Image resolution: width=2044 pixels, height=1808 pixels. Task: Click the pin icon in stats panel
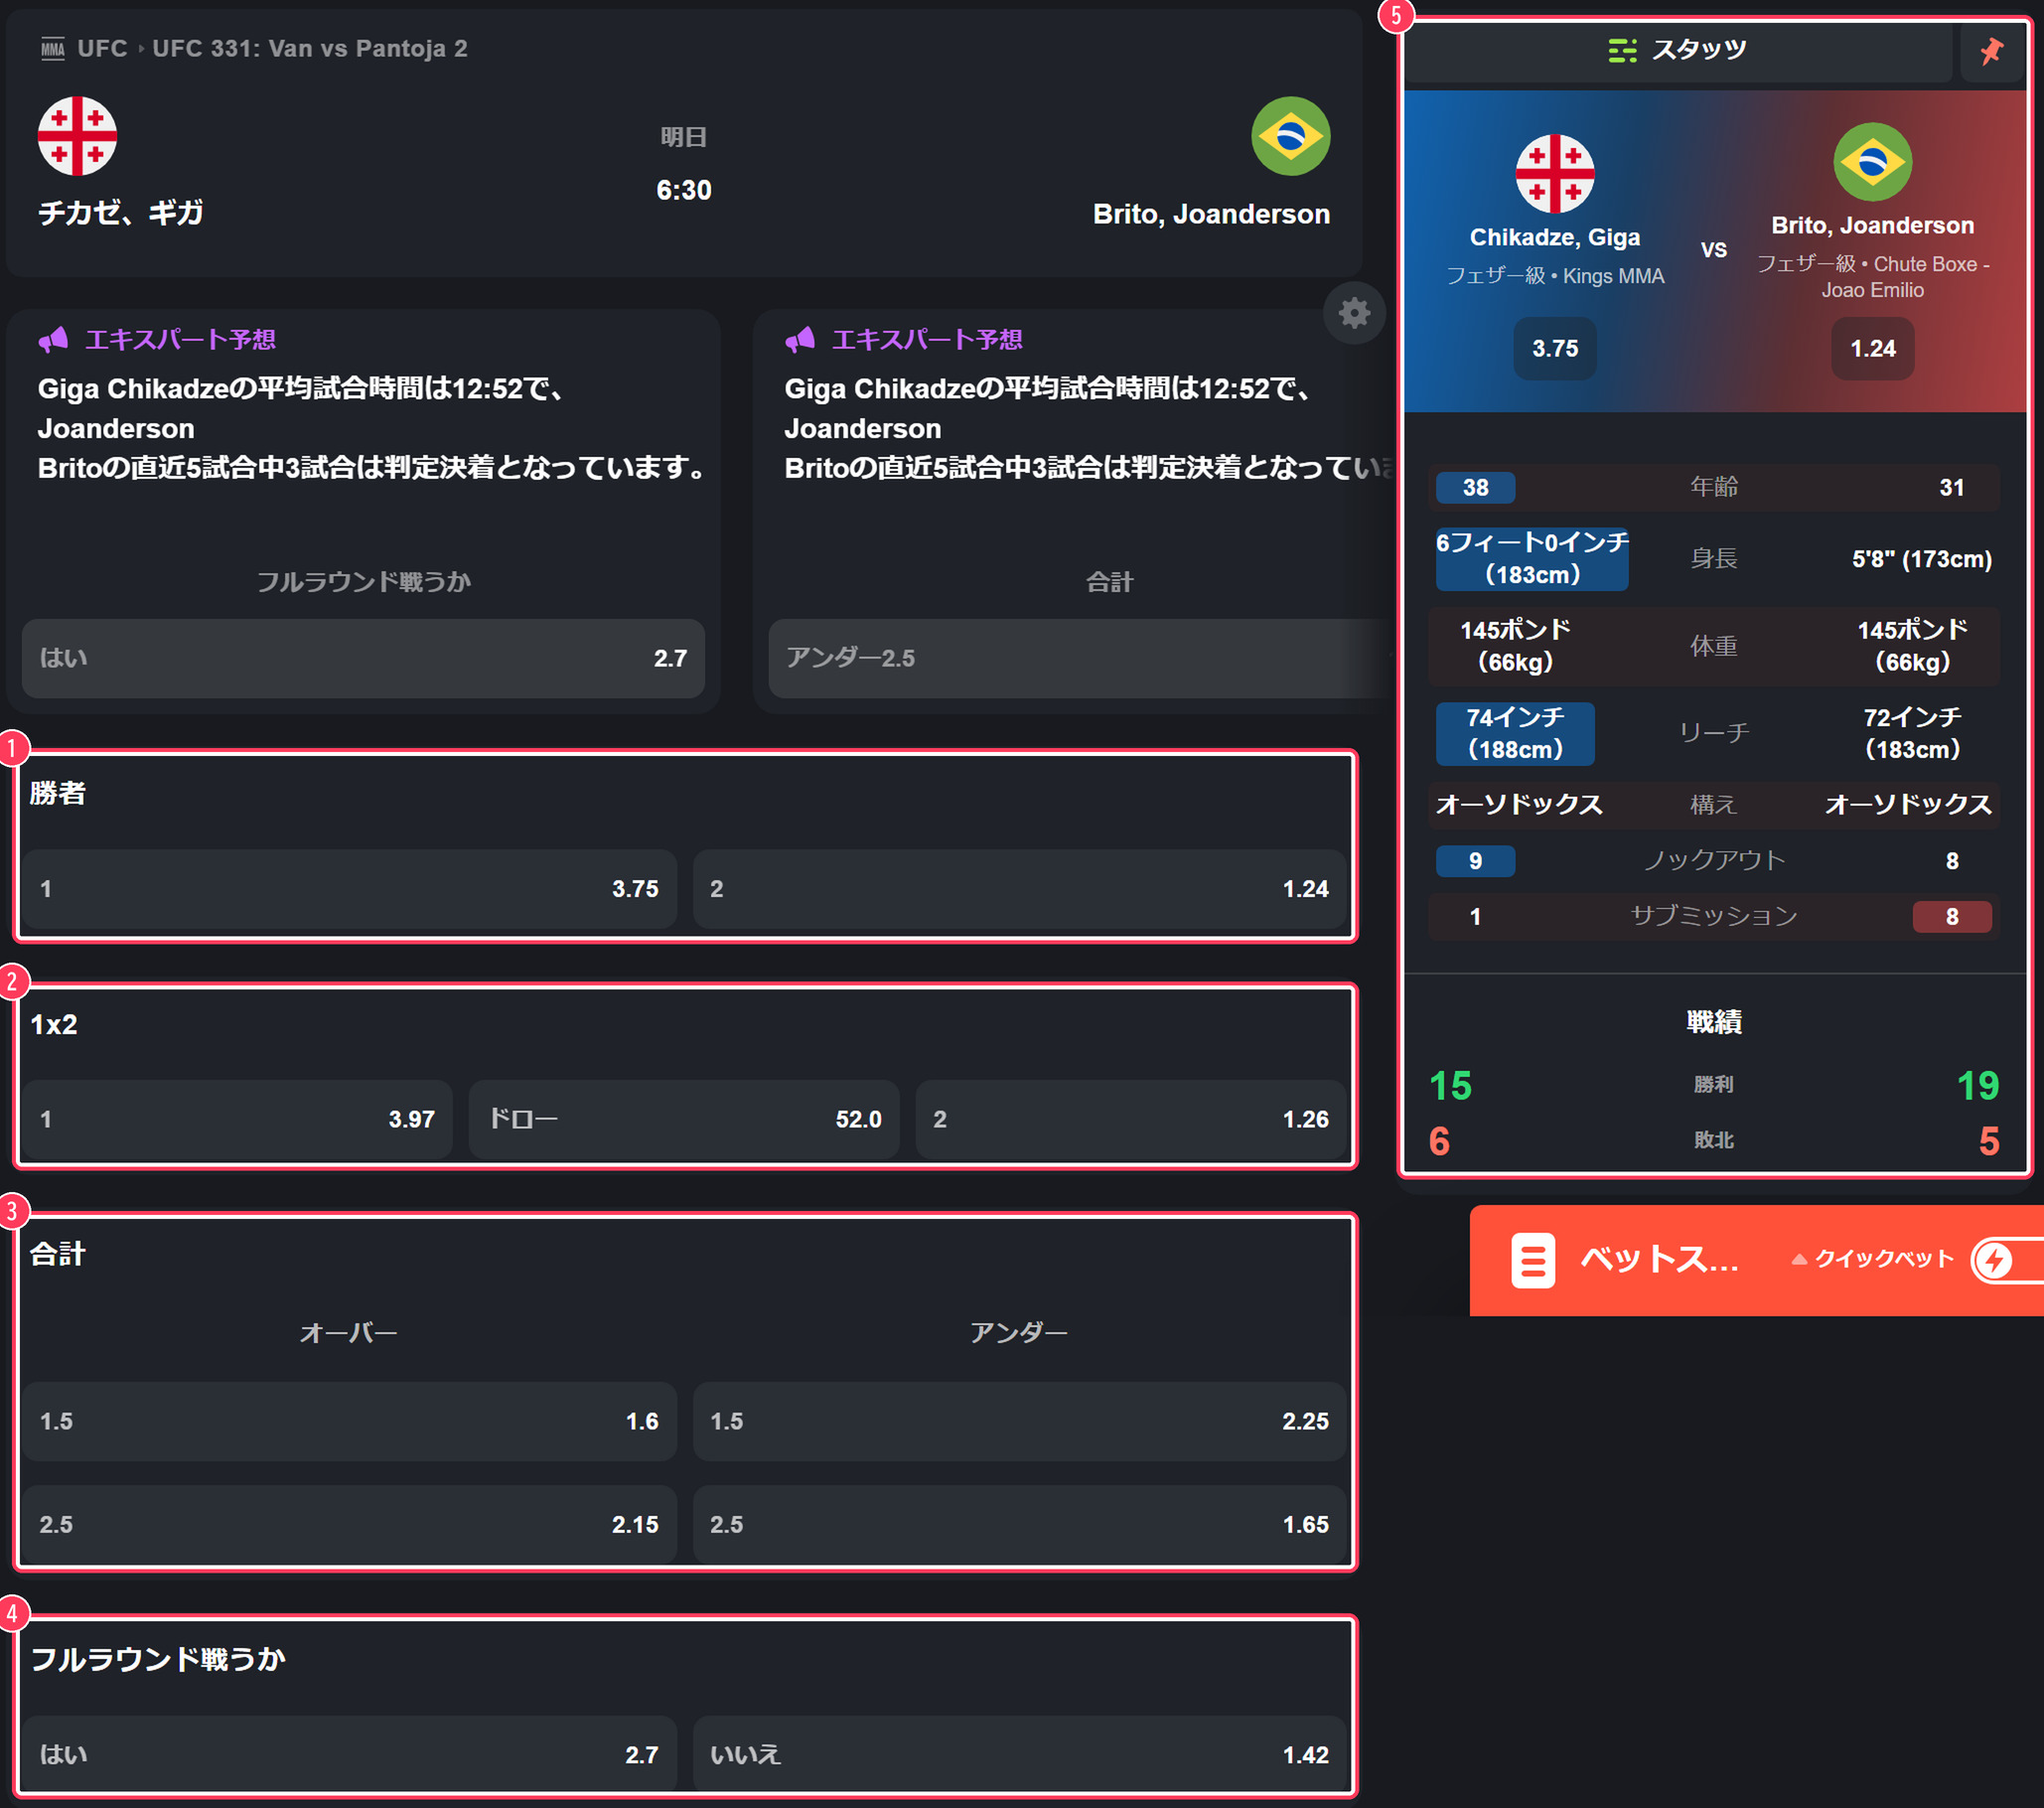pyautogui.click(x=1991, y=51)
